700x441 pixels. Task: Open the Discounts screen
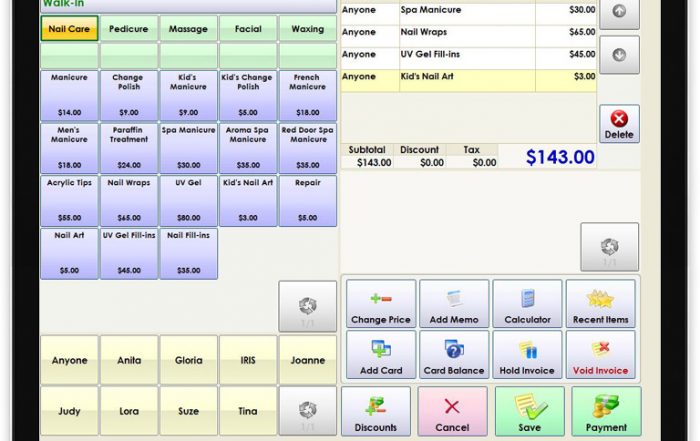click(375, 412)
